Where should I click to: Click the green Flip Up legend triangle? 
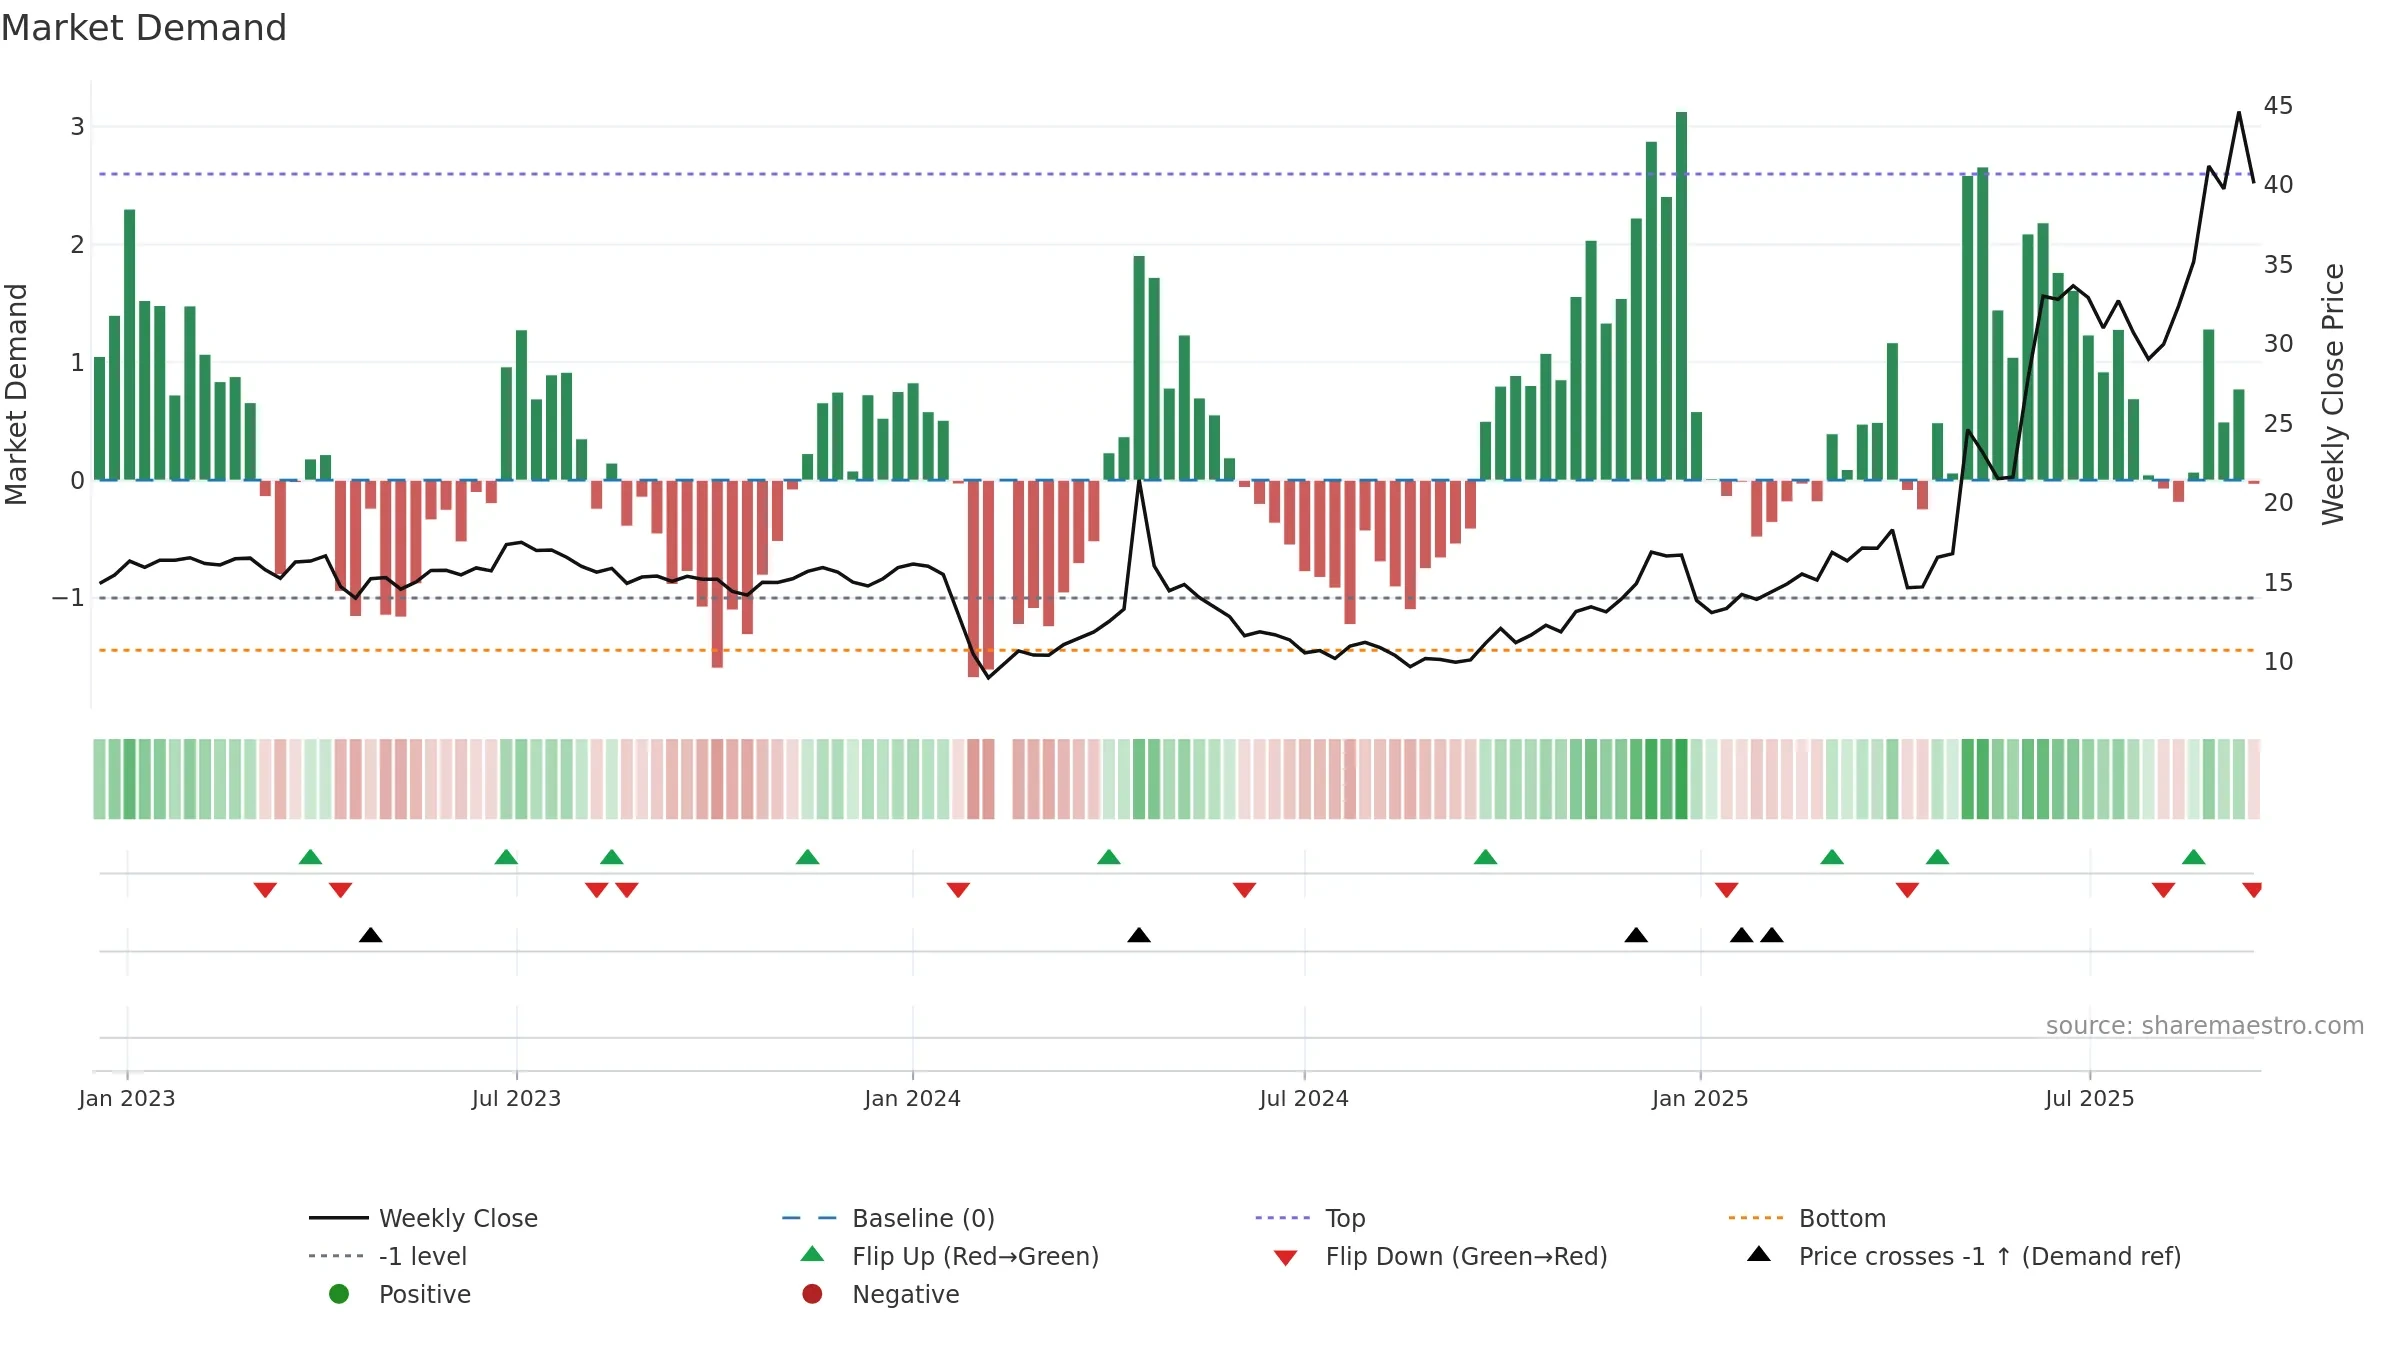coord(813,1255)
